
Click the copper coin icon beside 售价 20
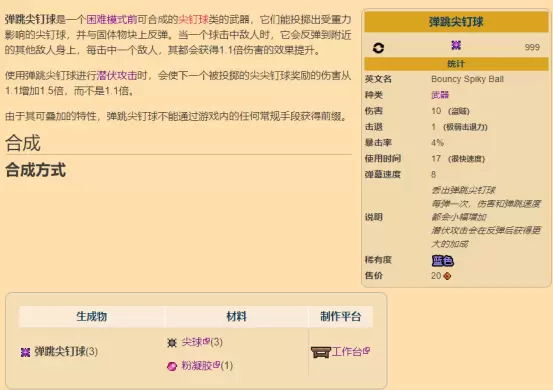click(x=447, y=276)
